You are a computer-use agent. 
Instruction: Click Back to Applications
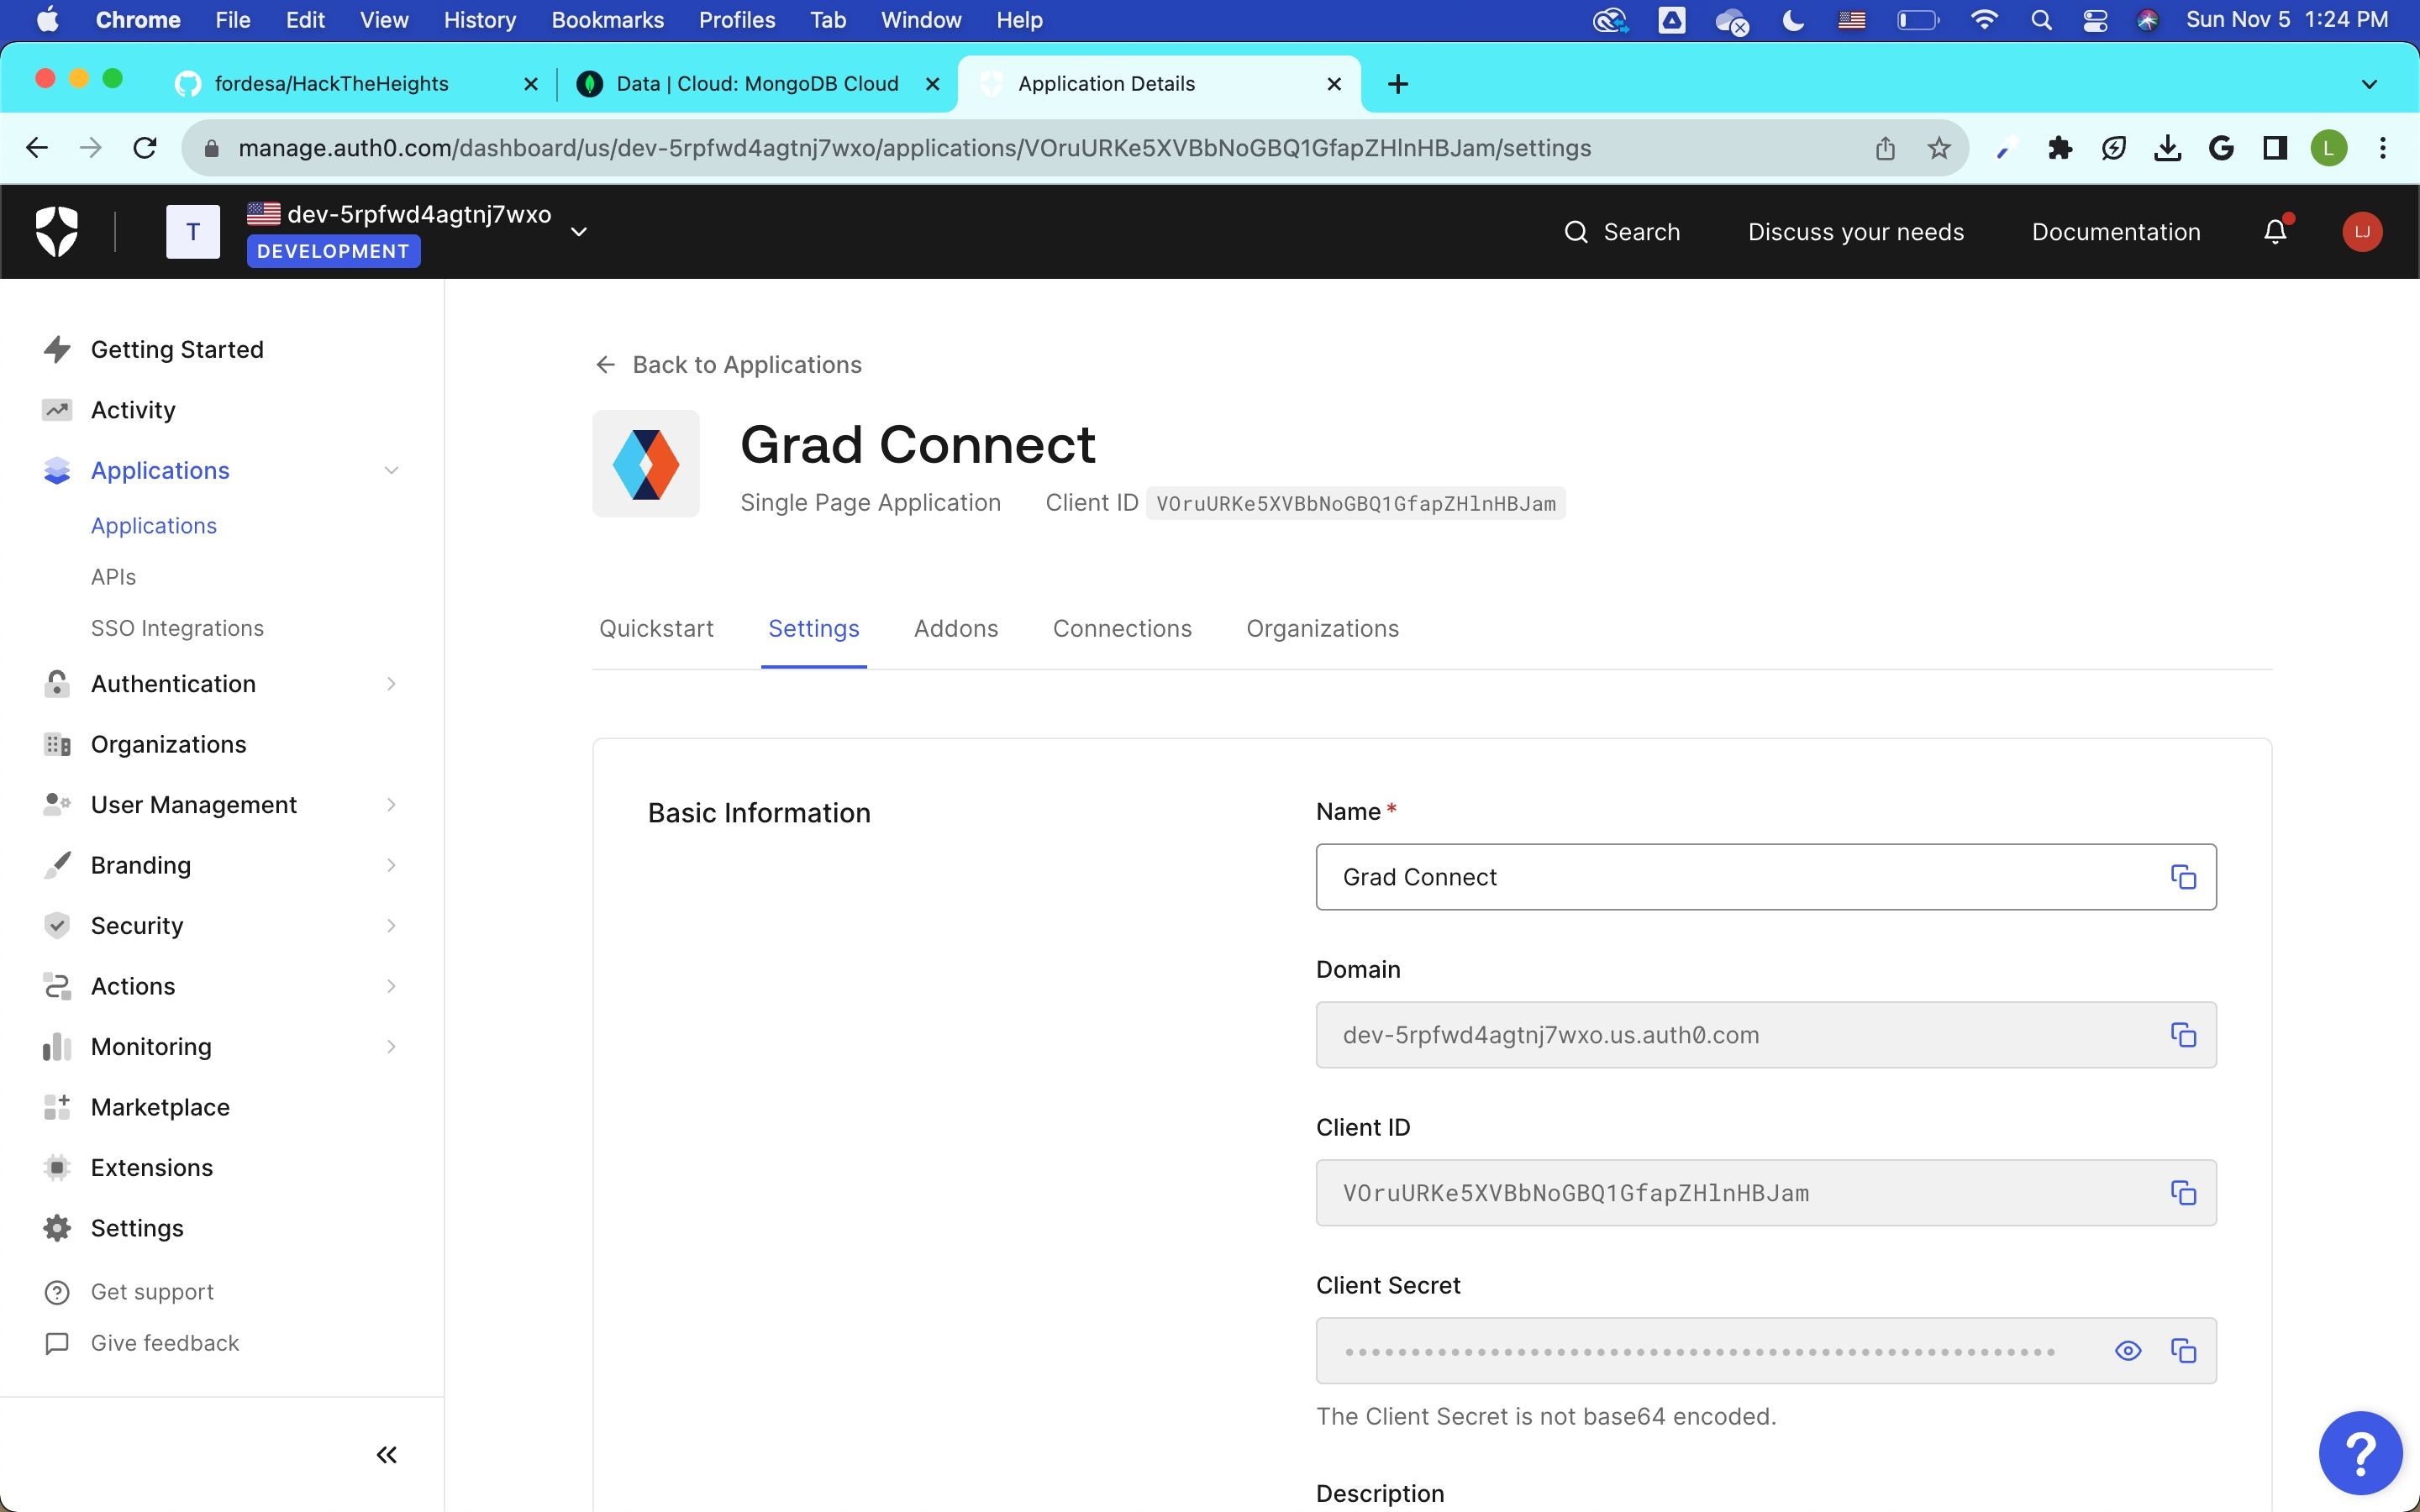746,364
